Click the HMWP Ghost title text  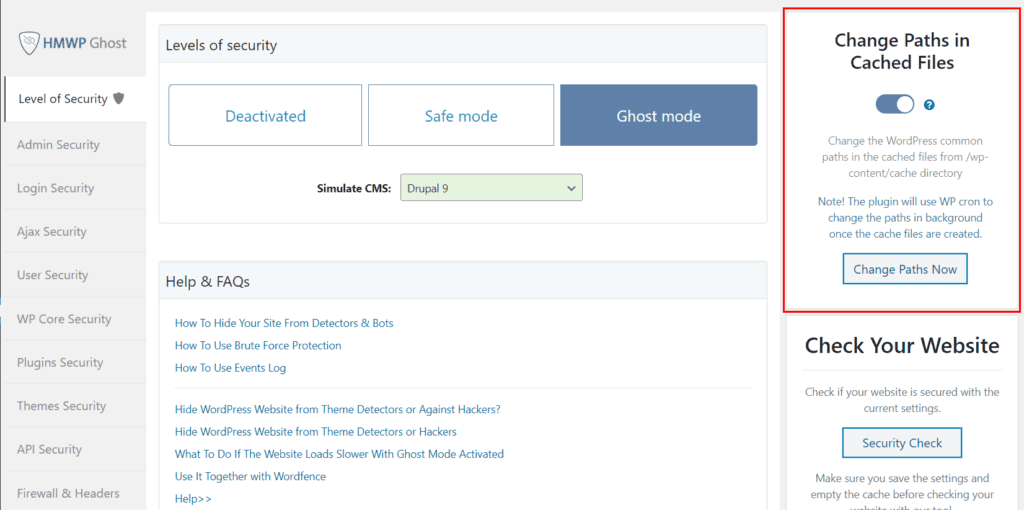click(84, 44)
